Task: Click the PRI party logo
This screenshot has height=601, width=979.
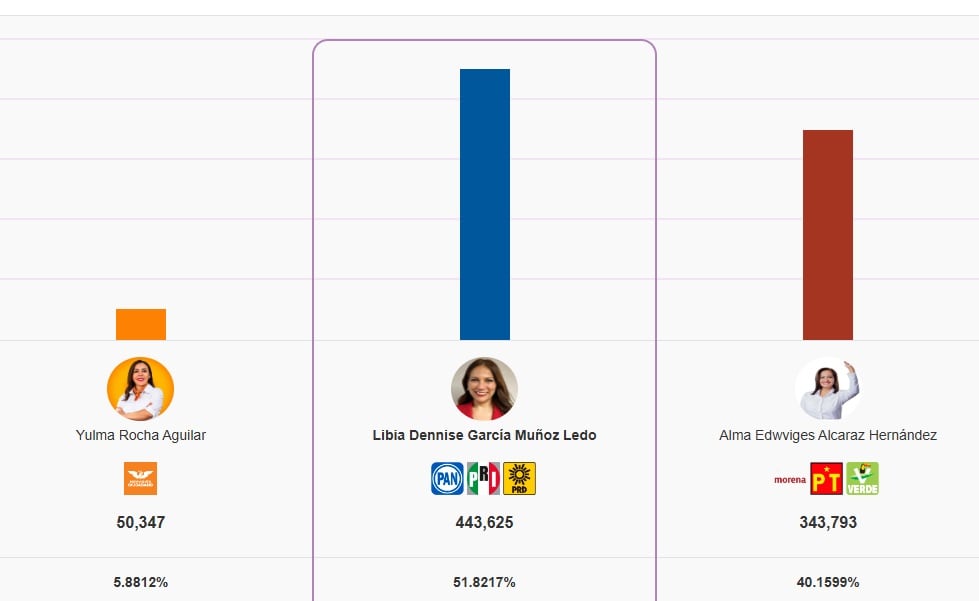Action: click(x=484, y=478)
